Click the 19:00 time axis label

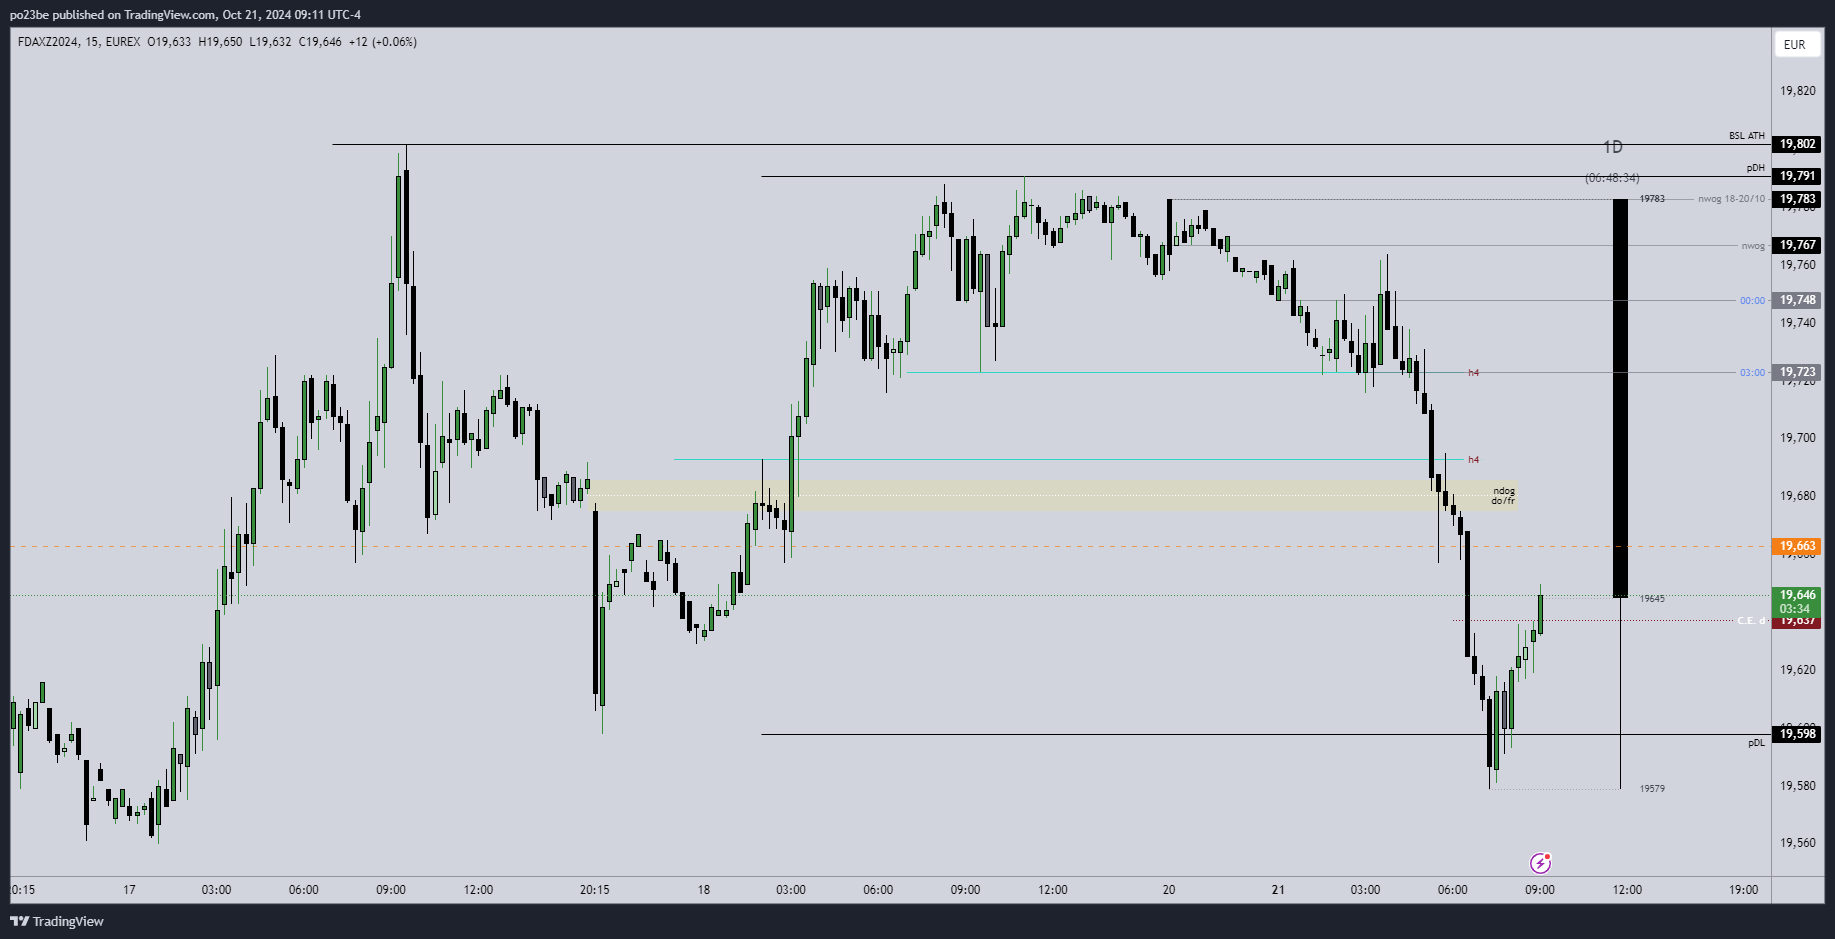tap(1744, 889)
